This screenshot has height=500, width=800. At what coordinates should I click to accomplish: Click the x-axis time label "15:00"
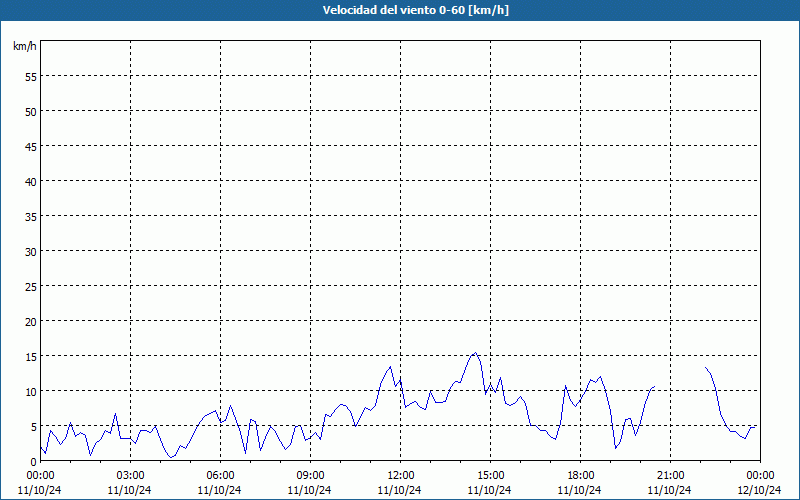[x=490, y=476]
